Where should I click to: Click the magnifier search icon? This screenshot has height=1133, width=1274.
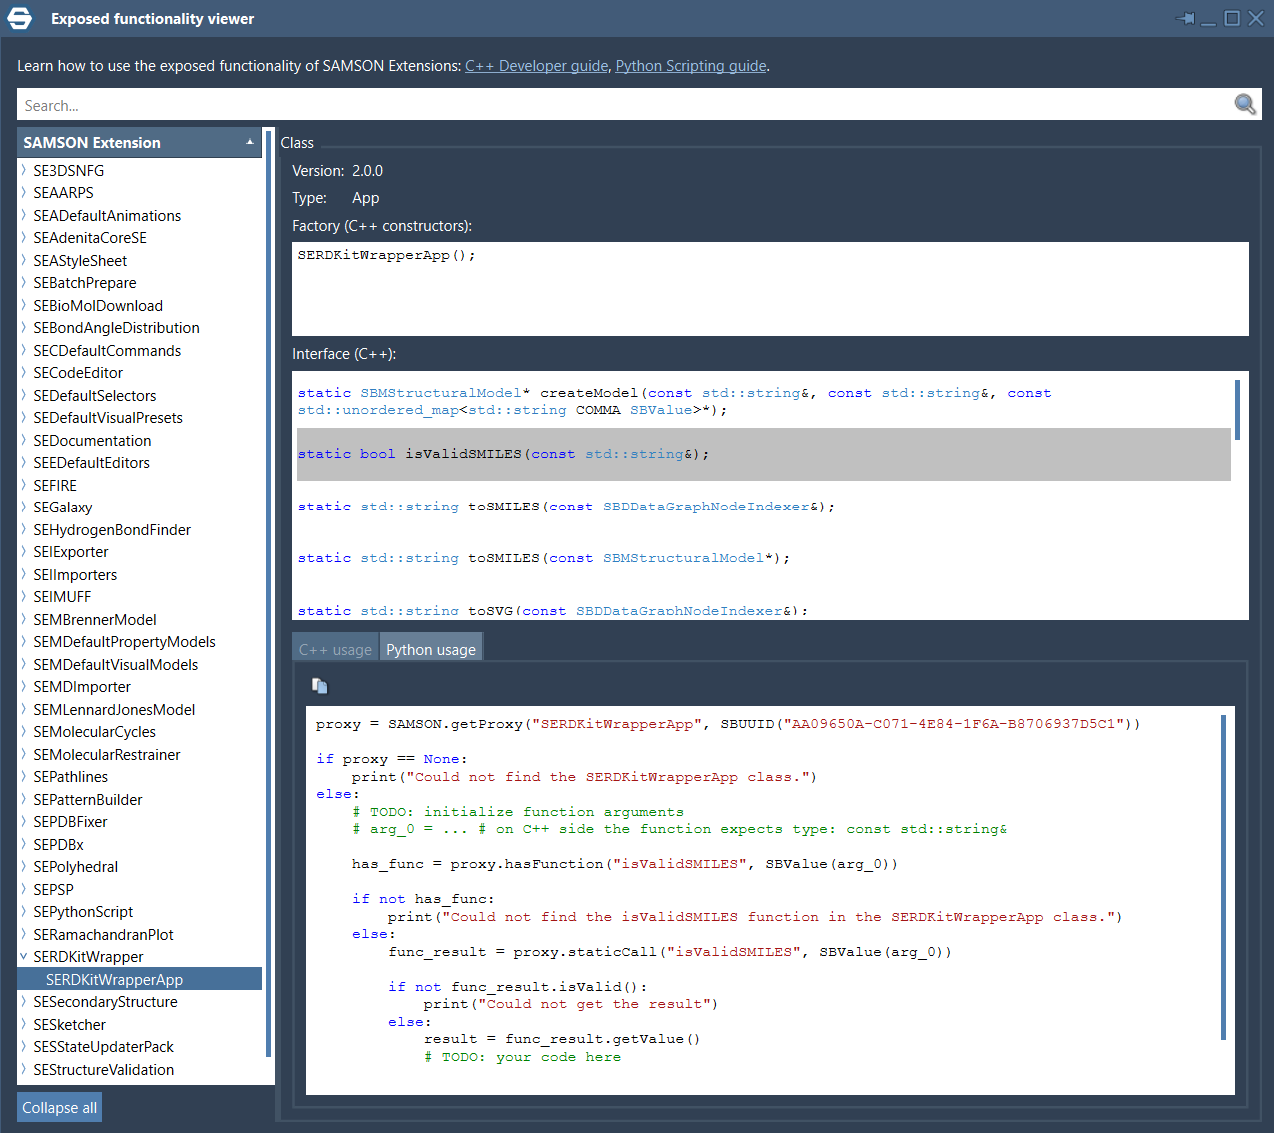point(1244,104)
